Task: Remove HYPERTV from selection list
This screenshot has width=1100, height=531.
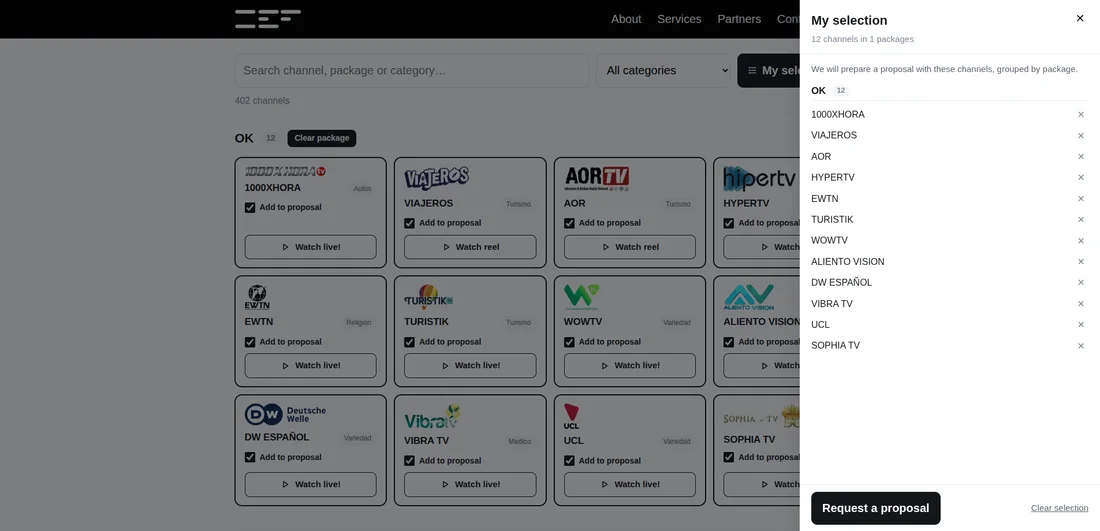Action: click(1080, 177)
